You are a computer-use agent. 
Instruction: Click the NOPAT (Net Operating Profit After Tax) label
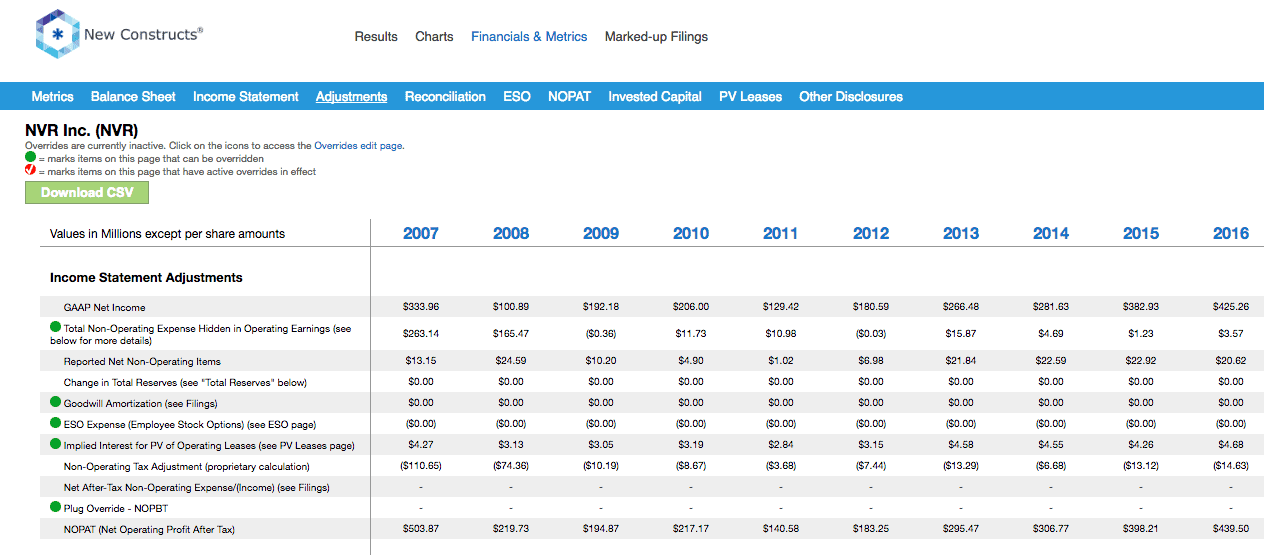[x=149, y=529]
